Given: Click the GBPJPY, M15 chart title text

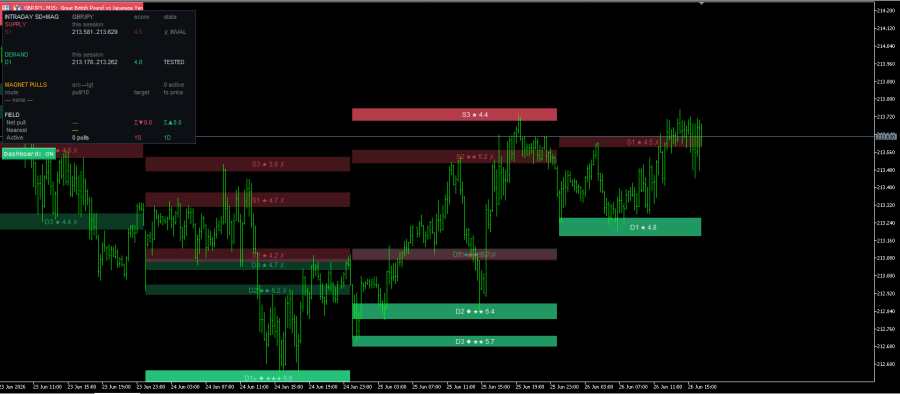Looking at the screenshot, I should (84, 7).
